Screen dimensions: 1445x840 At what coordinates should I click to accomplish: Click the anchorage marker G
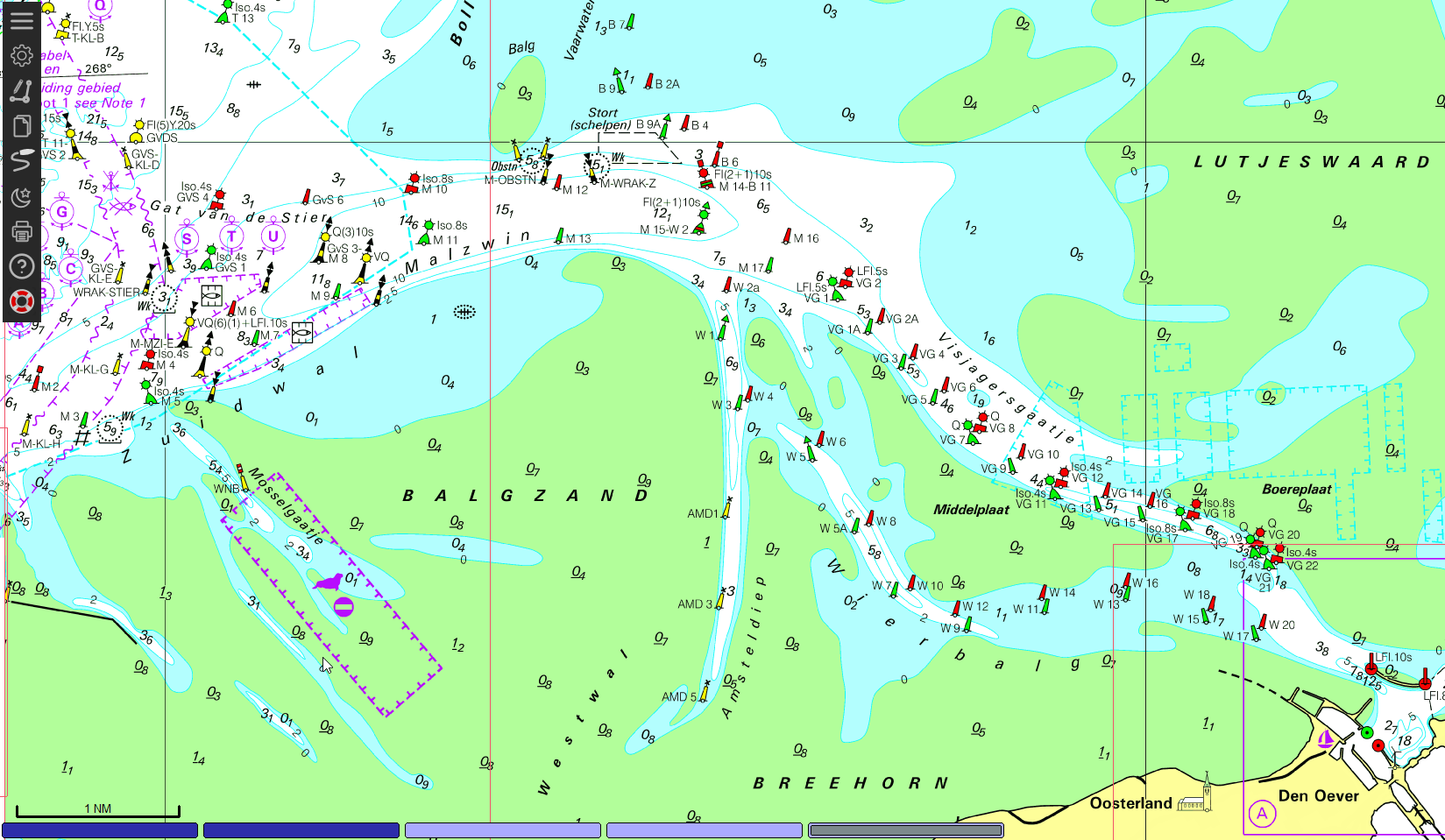tap(62, 212)
